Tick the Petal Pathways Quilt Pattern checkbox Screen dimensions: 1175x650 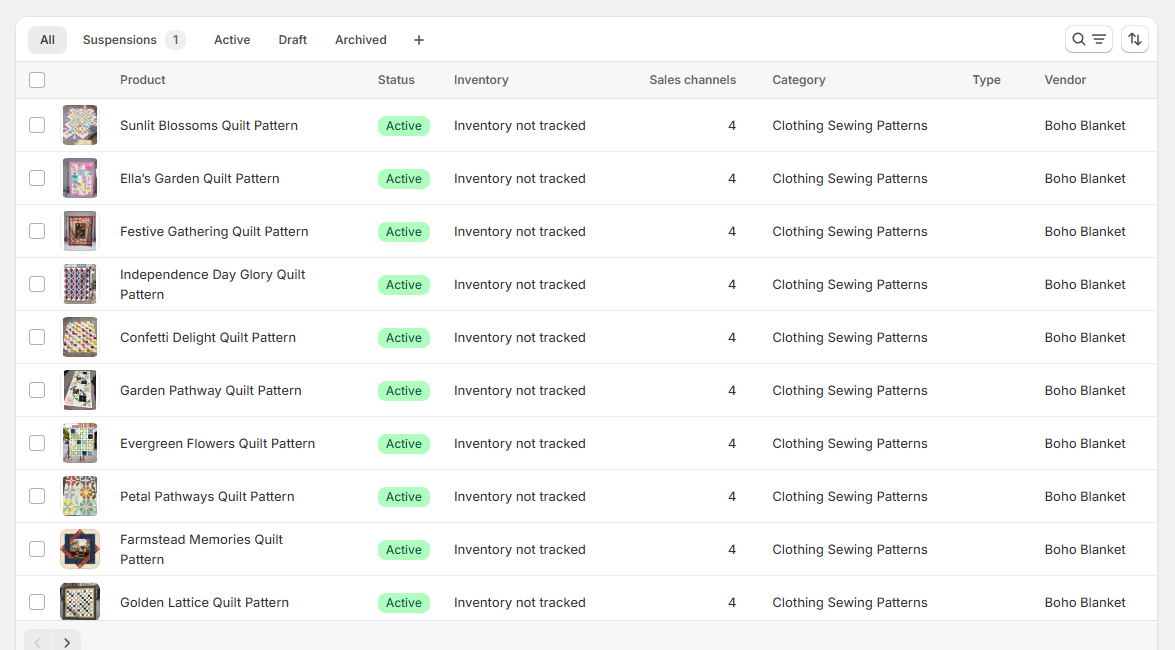(37, 496)
